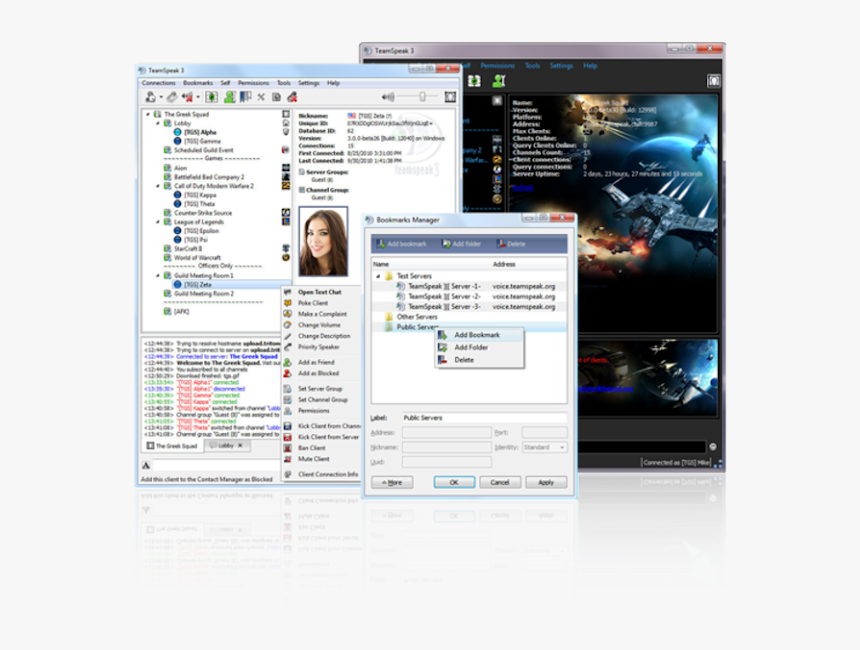Image resolution: width=860 pixels, height=650 pixels.
Task: Choose Open Text Chat from context menu
Action: tap(320, 292)
